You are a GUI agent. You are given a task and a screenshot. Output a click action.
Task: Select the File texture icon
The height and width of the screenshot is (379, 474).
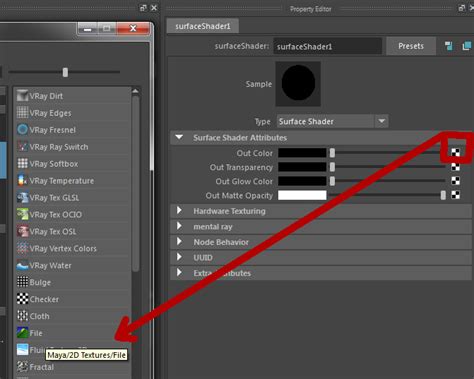coord(22,333)
